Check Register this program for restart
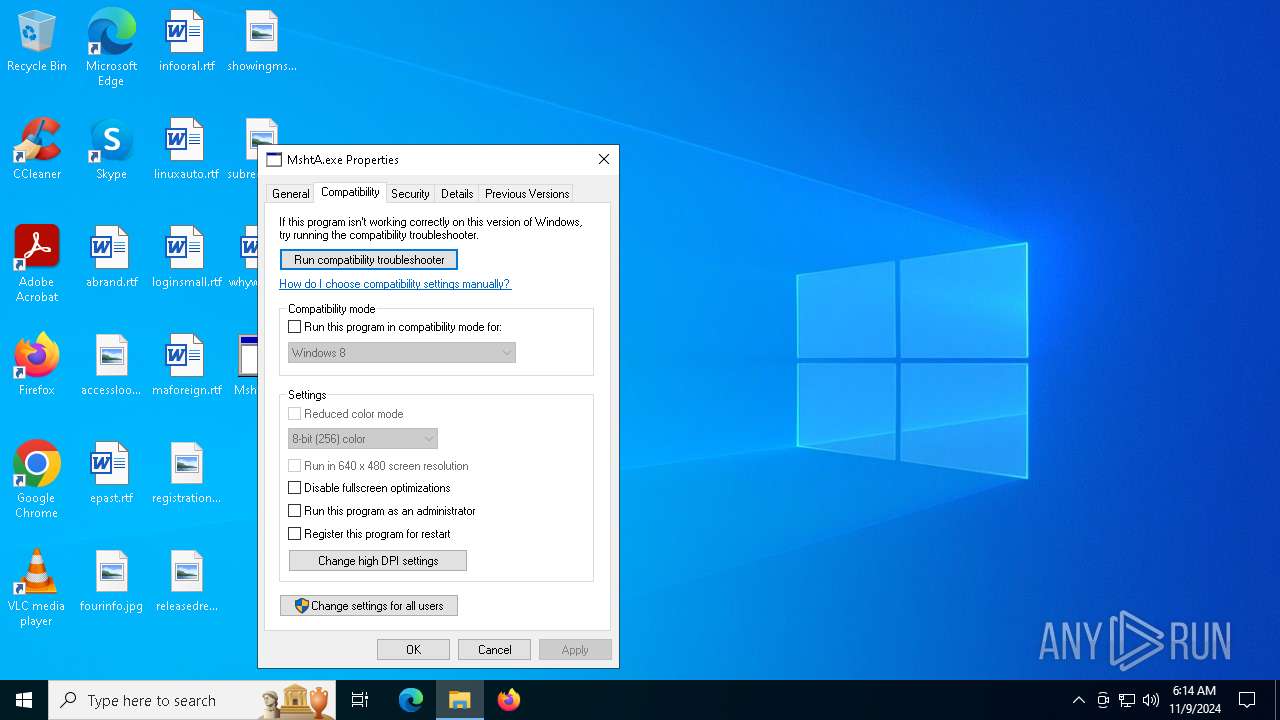 click(295, 534)
